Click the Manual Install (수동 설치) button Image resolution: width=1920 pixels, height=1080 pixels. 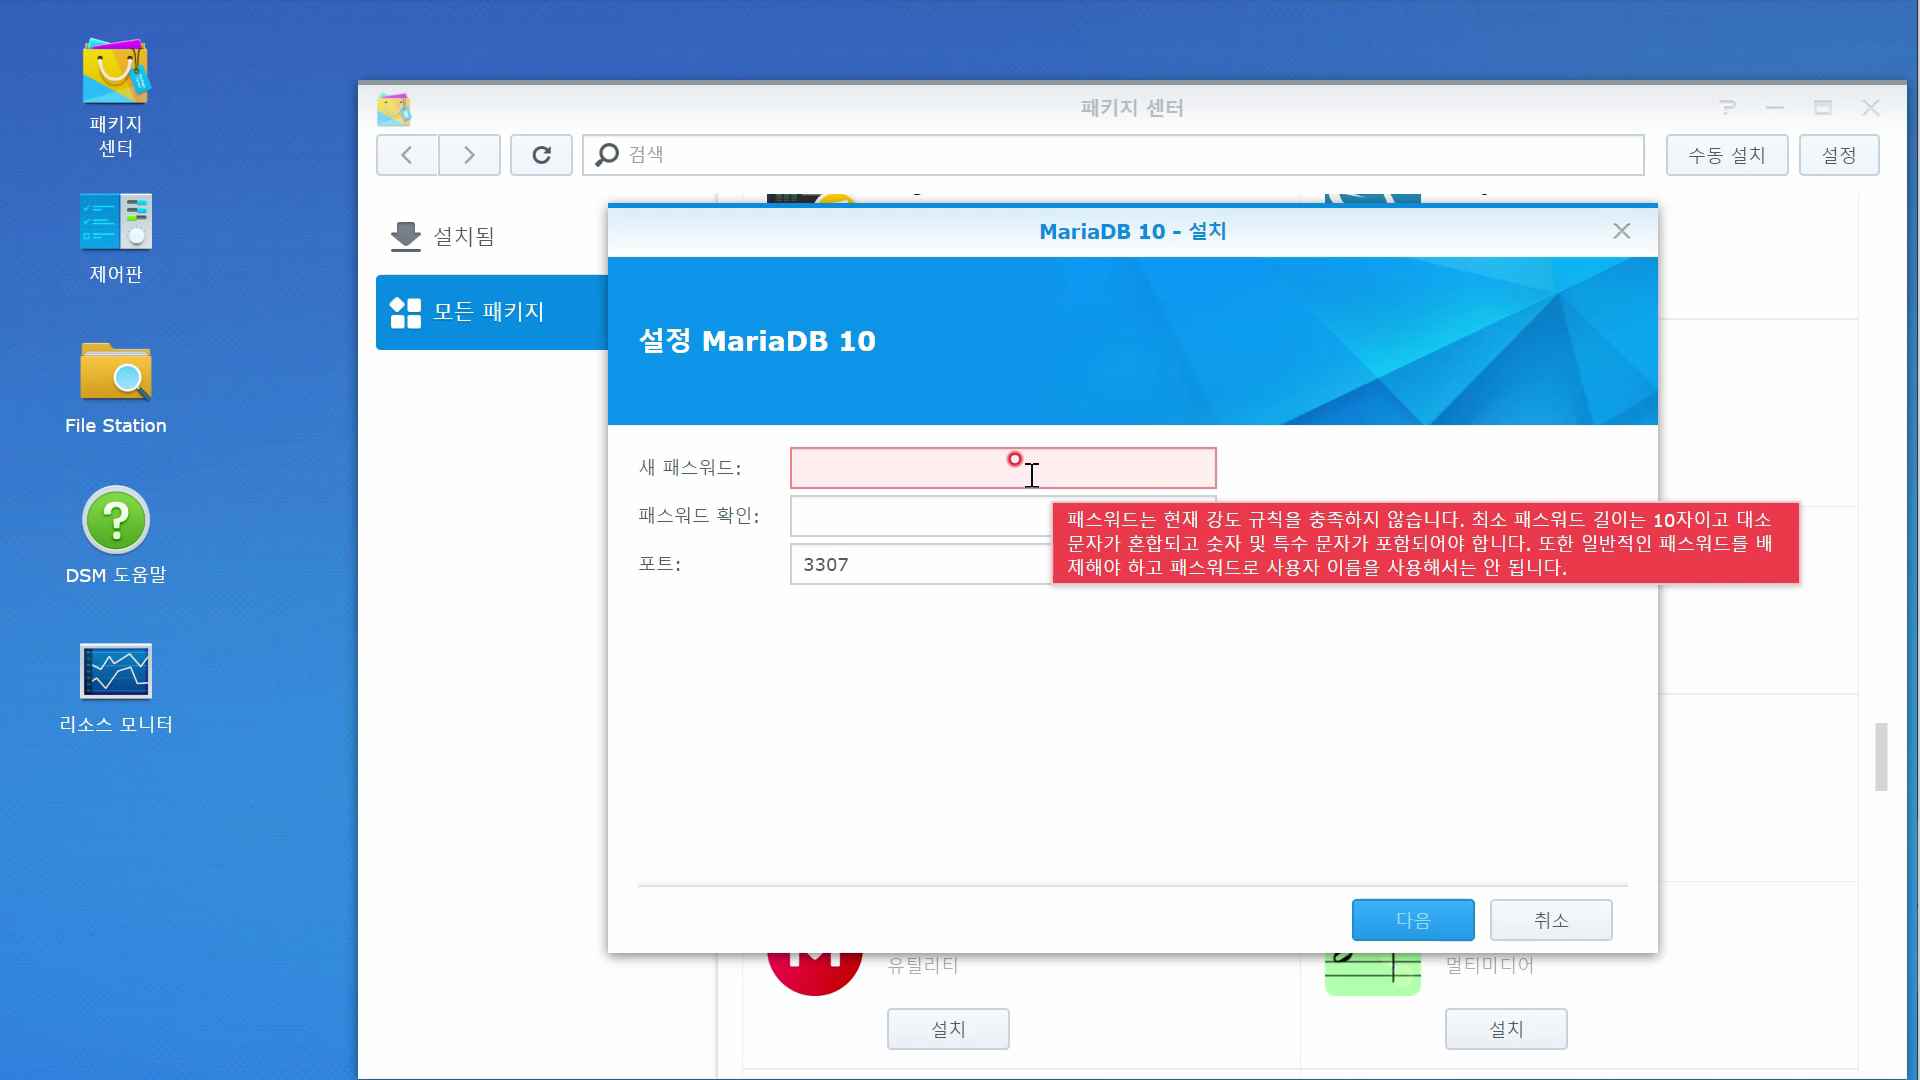[1726, 155]
